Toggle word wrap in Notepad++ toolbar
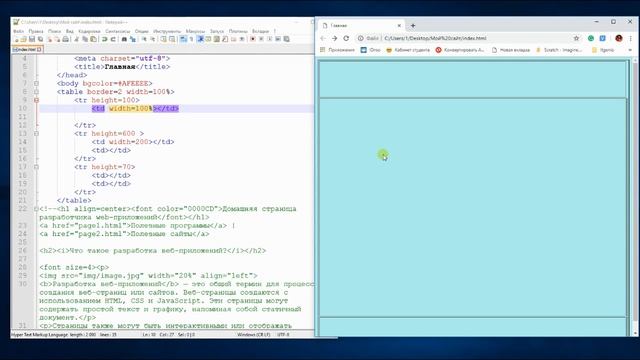This screenshot has height=360, width=640. pos(183,39)
